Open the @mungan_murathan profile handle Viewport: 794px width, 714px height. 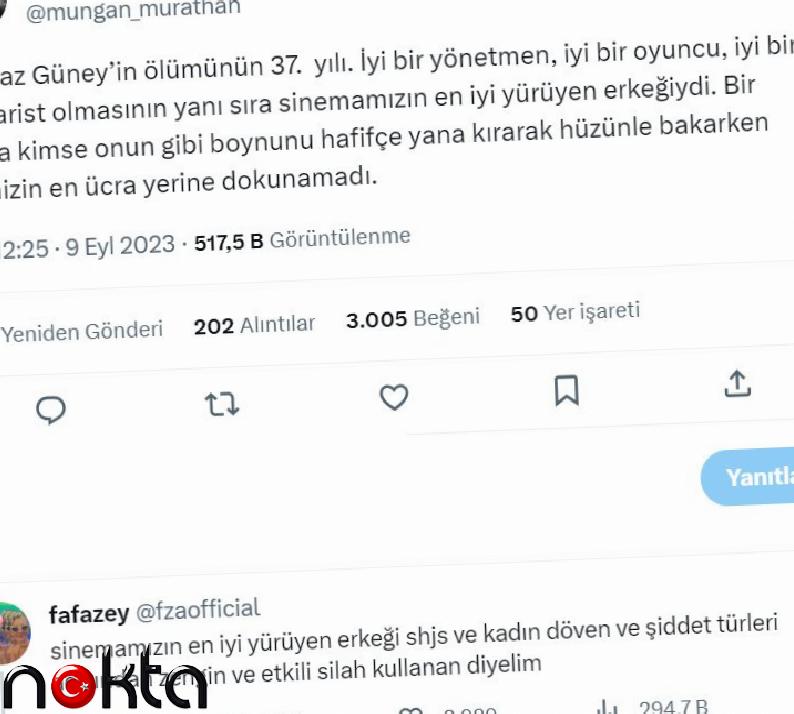tap(133, 10)
